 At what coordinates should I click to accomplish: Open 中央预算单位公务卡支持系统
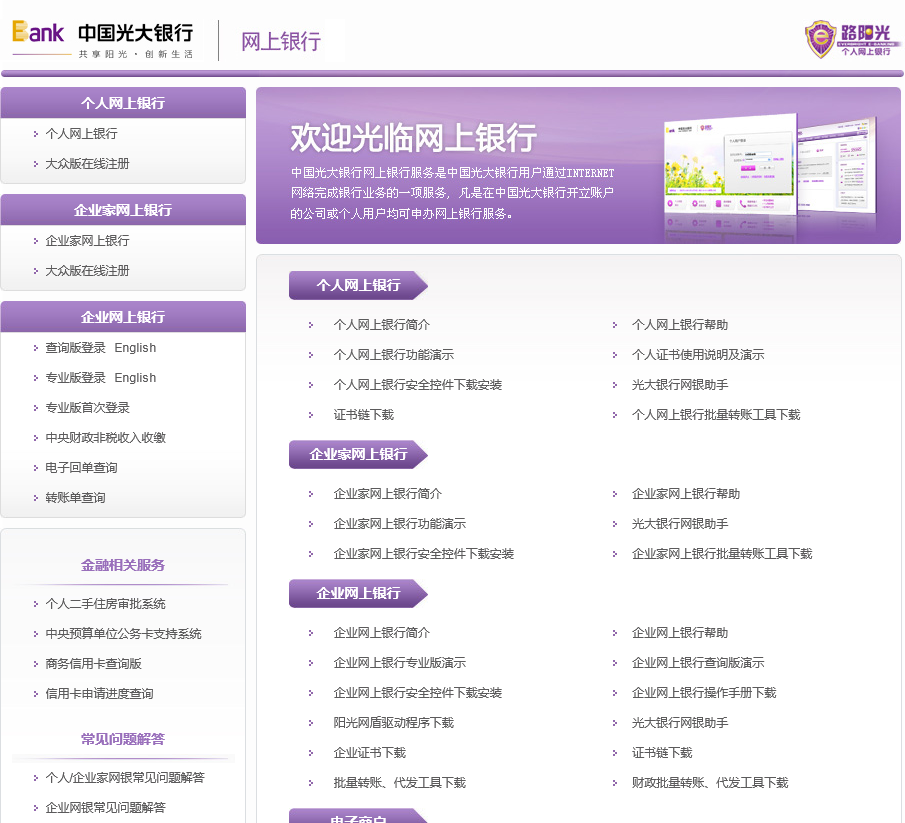point(124,634)
